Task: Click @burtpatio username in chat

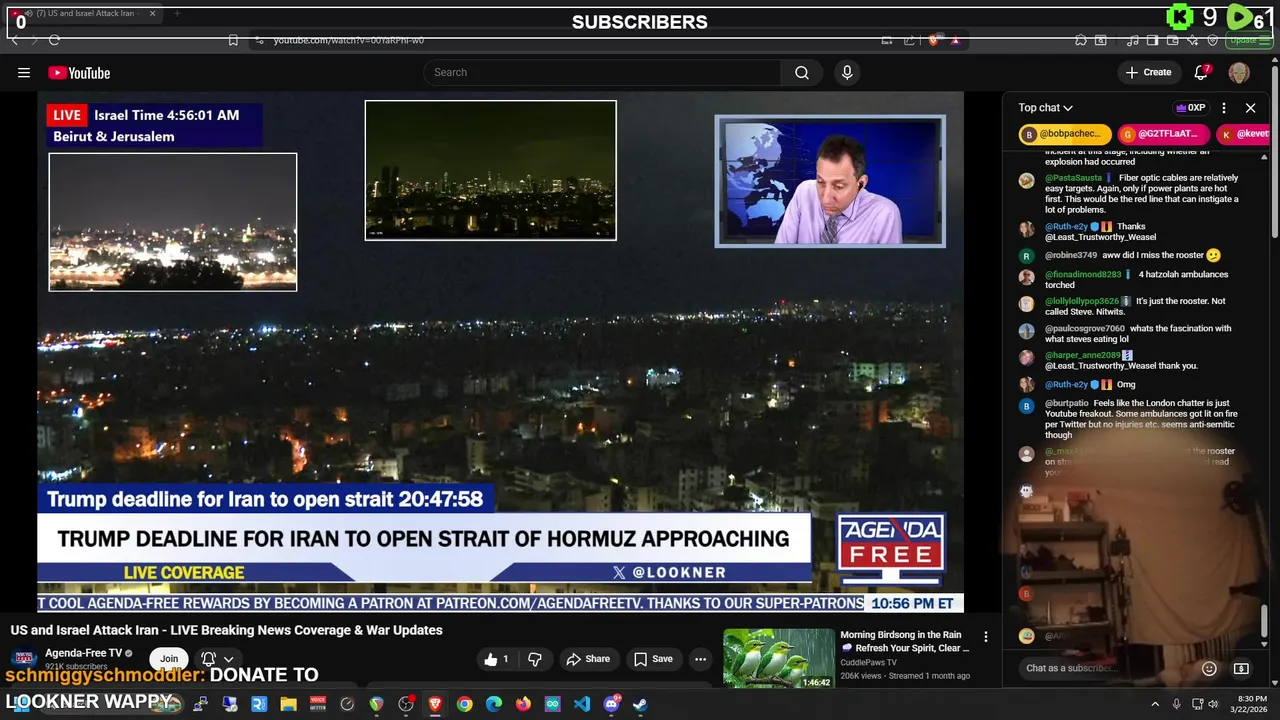Action: (x=1067, y=403)
